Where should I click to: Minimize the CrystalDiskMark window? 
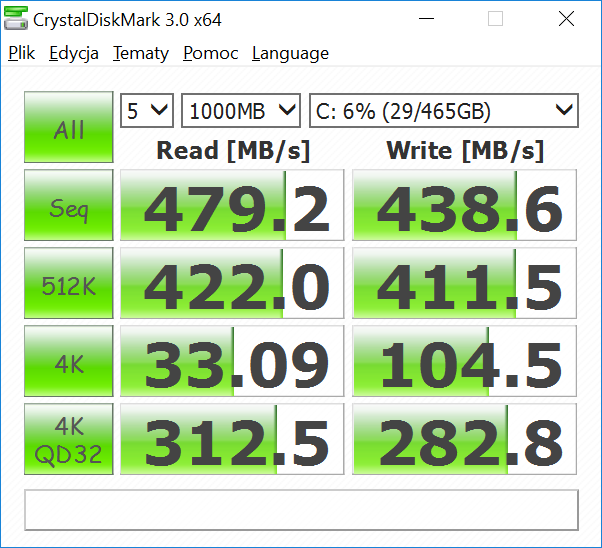(426, 18)
